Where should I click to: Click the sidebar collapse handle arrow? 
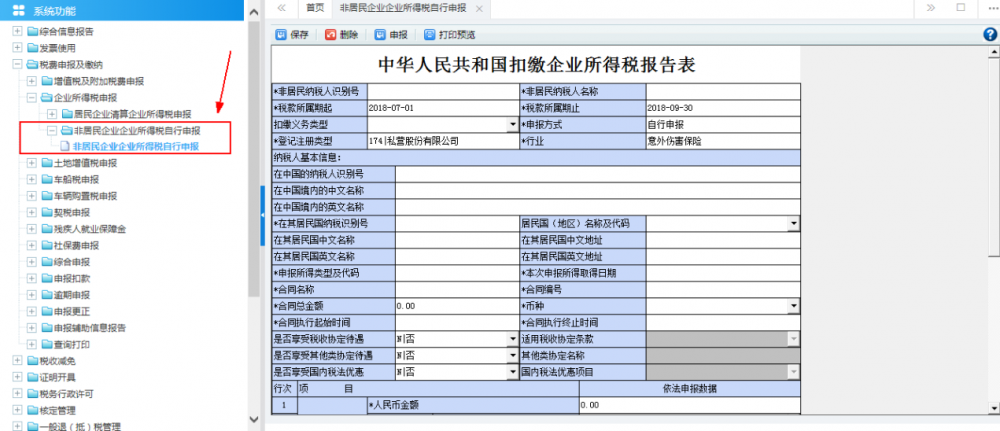click(262, 216)
